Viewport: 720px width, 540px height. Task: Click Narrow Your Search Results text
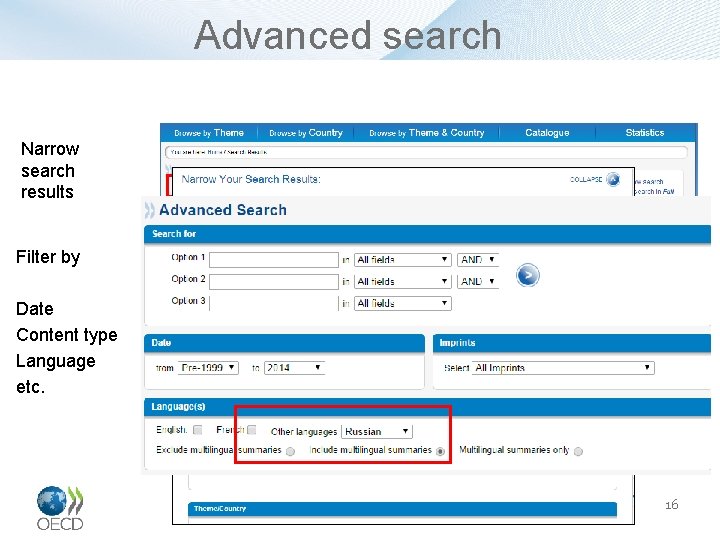point(251,179)
